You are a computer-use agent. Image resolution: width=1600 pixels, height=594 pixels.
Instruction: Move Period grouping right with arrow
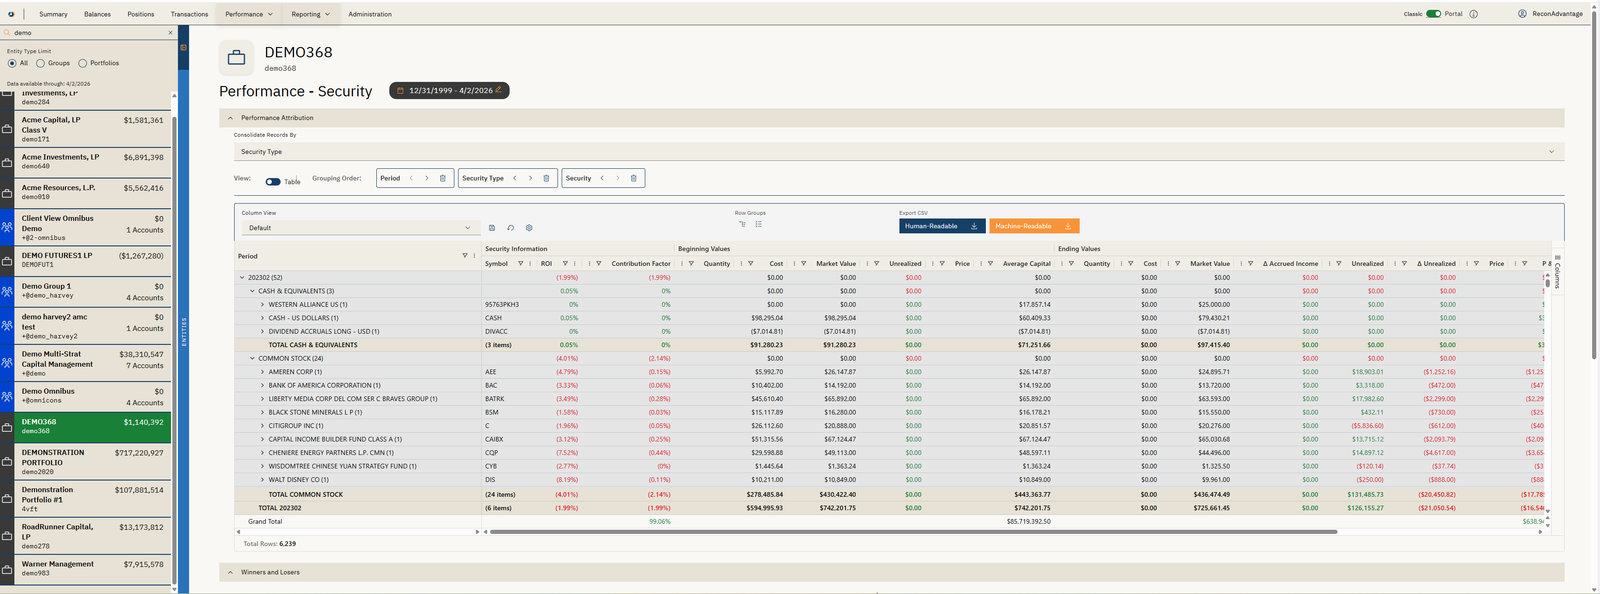click(x=427, y=178)
